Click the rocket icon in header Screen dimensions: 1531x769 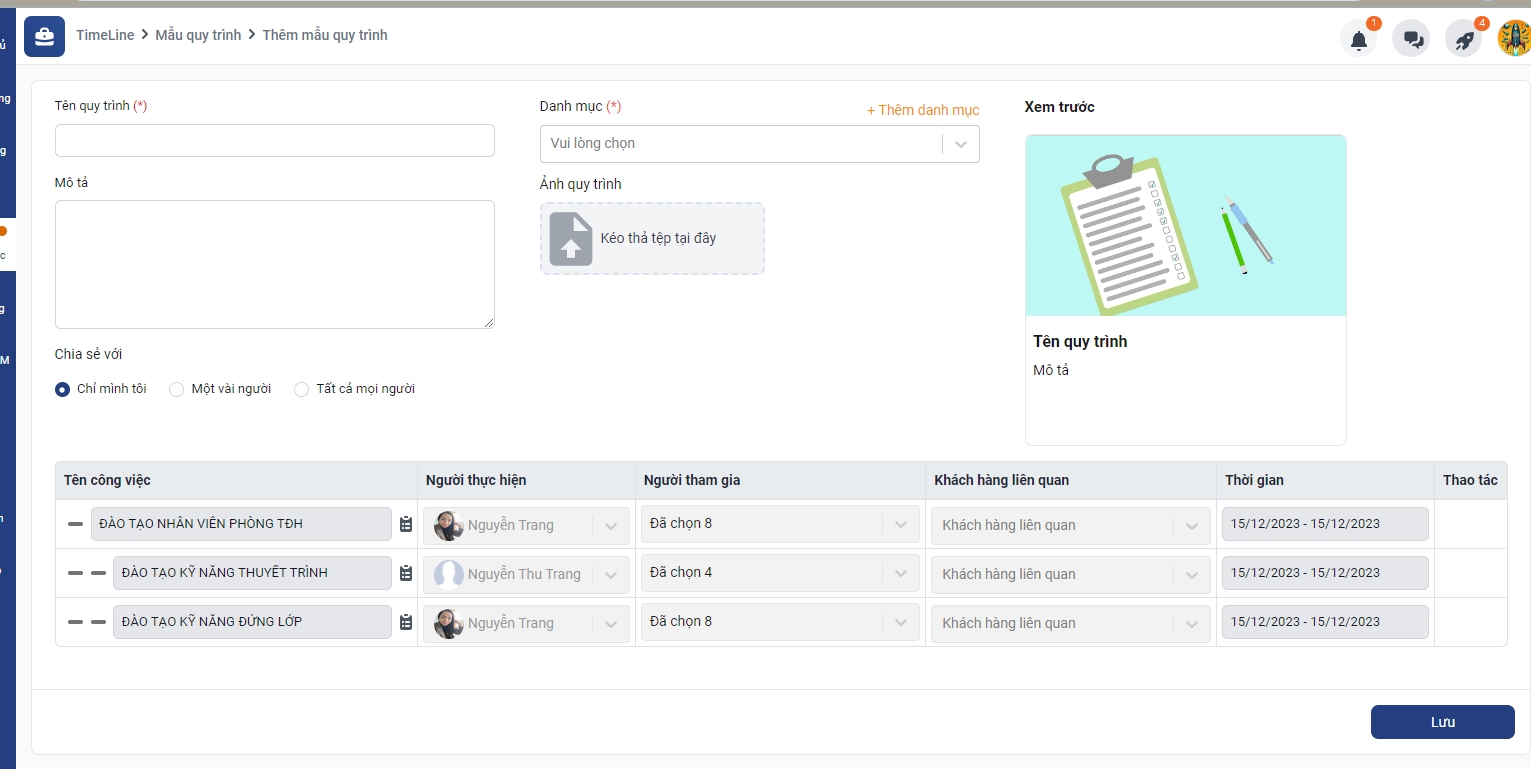pyautogui.click(x=1464, y=40)
